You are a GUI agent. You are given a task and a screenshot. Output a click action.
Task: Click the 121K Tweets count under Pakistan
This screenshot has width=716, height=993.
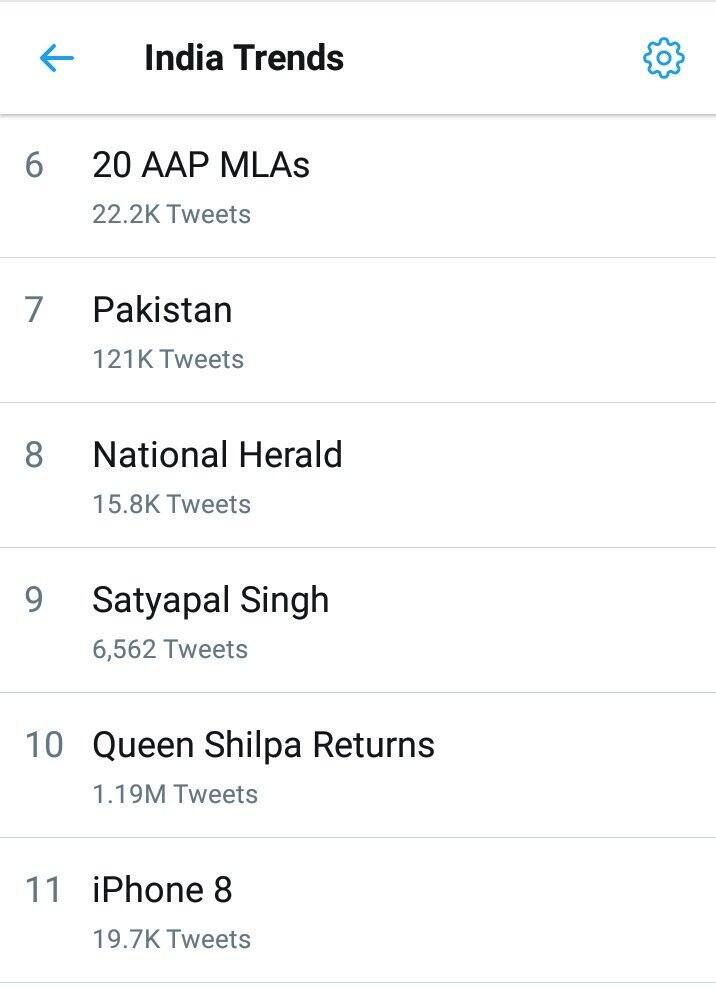pos(166,359)
